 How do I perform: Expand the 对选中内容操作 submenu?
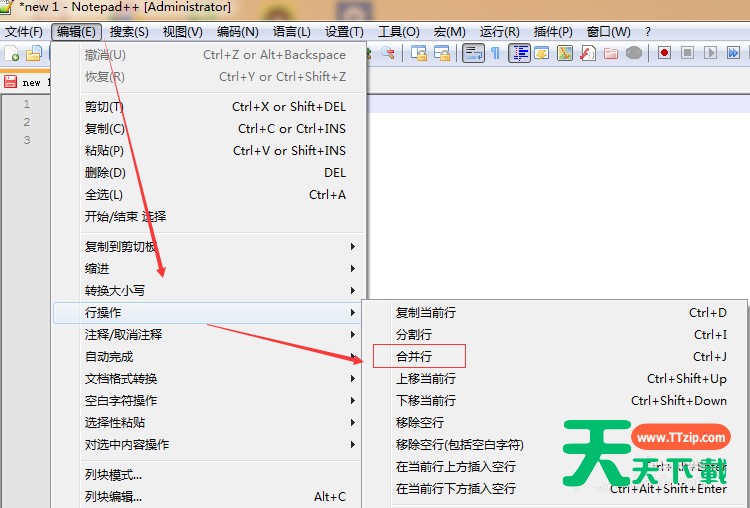pos(209,445)
